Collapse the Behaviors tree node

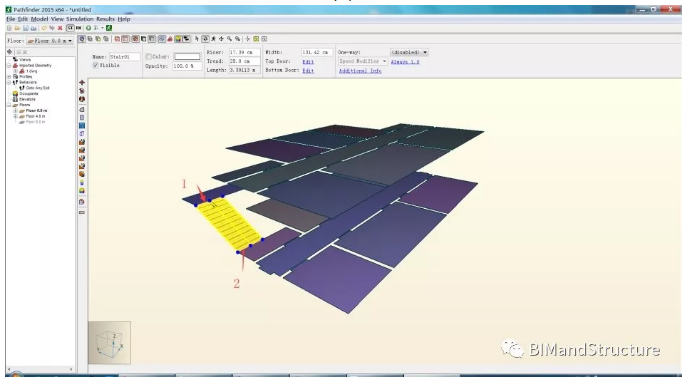[x=9, y=82]
